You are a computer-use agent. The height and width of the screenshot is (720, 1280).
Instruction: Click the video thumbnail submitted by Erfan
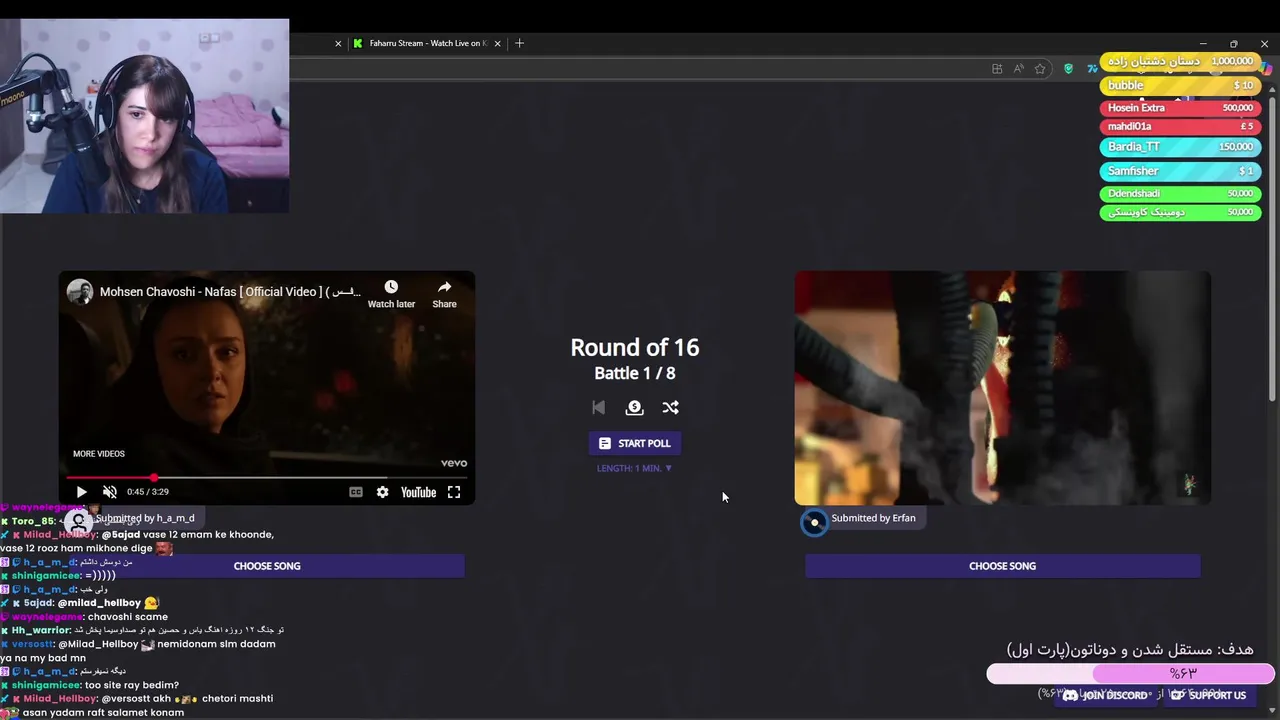point(1002,388)
